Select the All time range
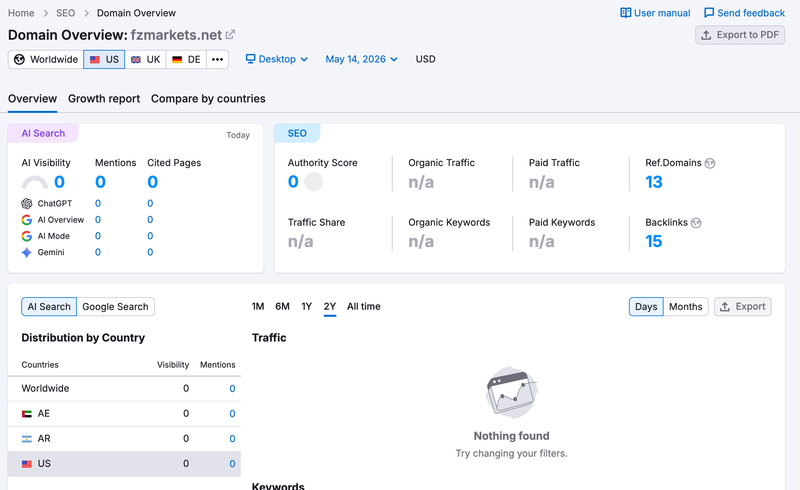800x490 pixels. pos(364,306)
